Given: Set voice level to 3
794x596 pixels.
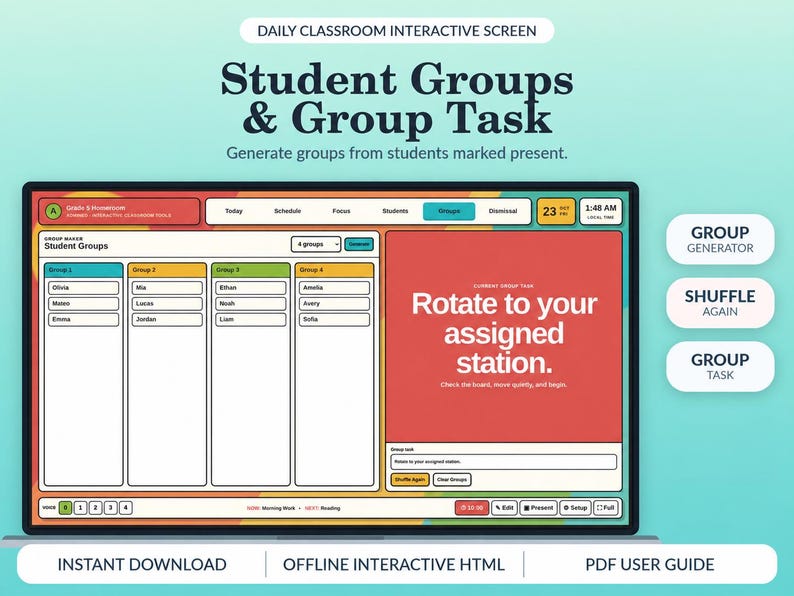Looking at the screenshot, I should coord(111,507).
